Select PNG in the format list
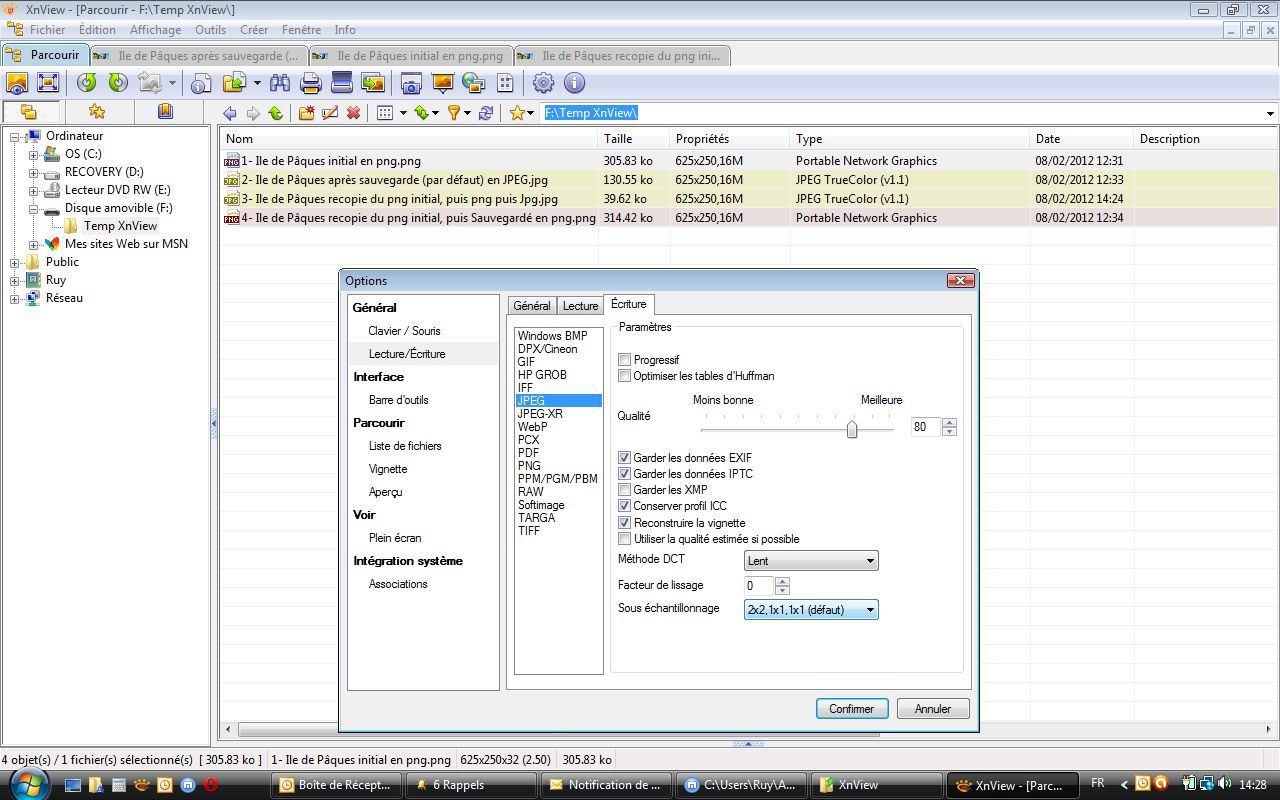This screenshot has height=800, width=1280. [529, 466]
